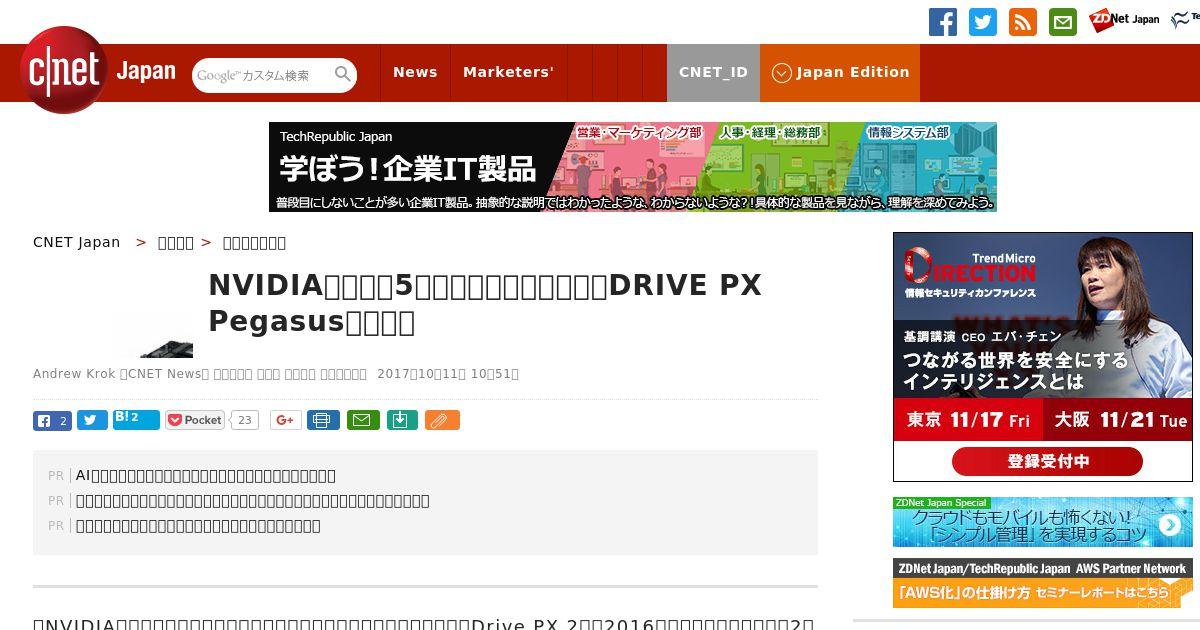Viewport: 1200px width, 630px height.
Task: Bookmark article with Hatena B! button
Action: (x=136, y=420)
